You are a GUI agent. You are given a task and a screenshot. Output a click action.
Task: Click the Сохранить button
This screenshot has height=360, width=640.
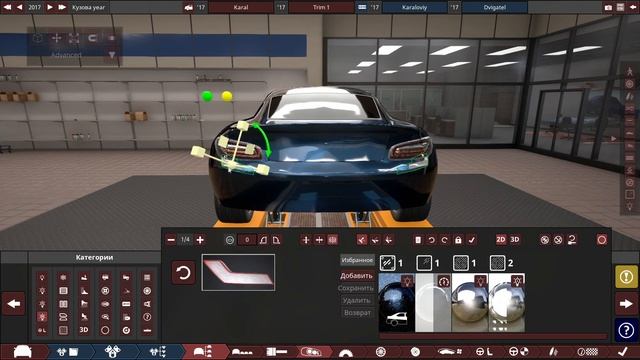356,288
